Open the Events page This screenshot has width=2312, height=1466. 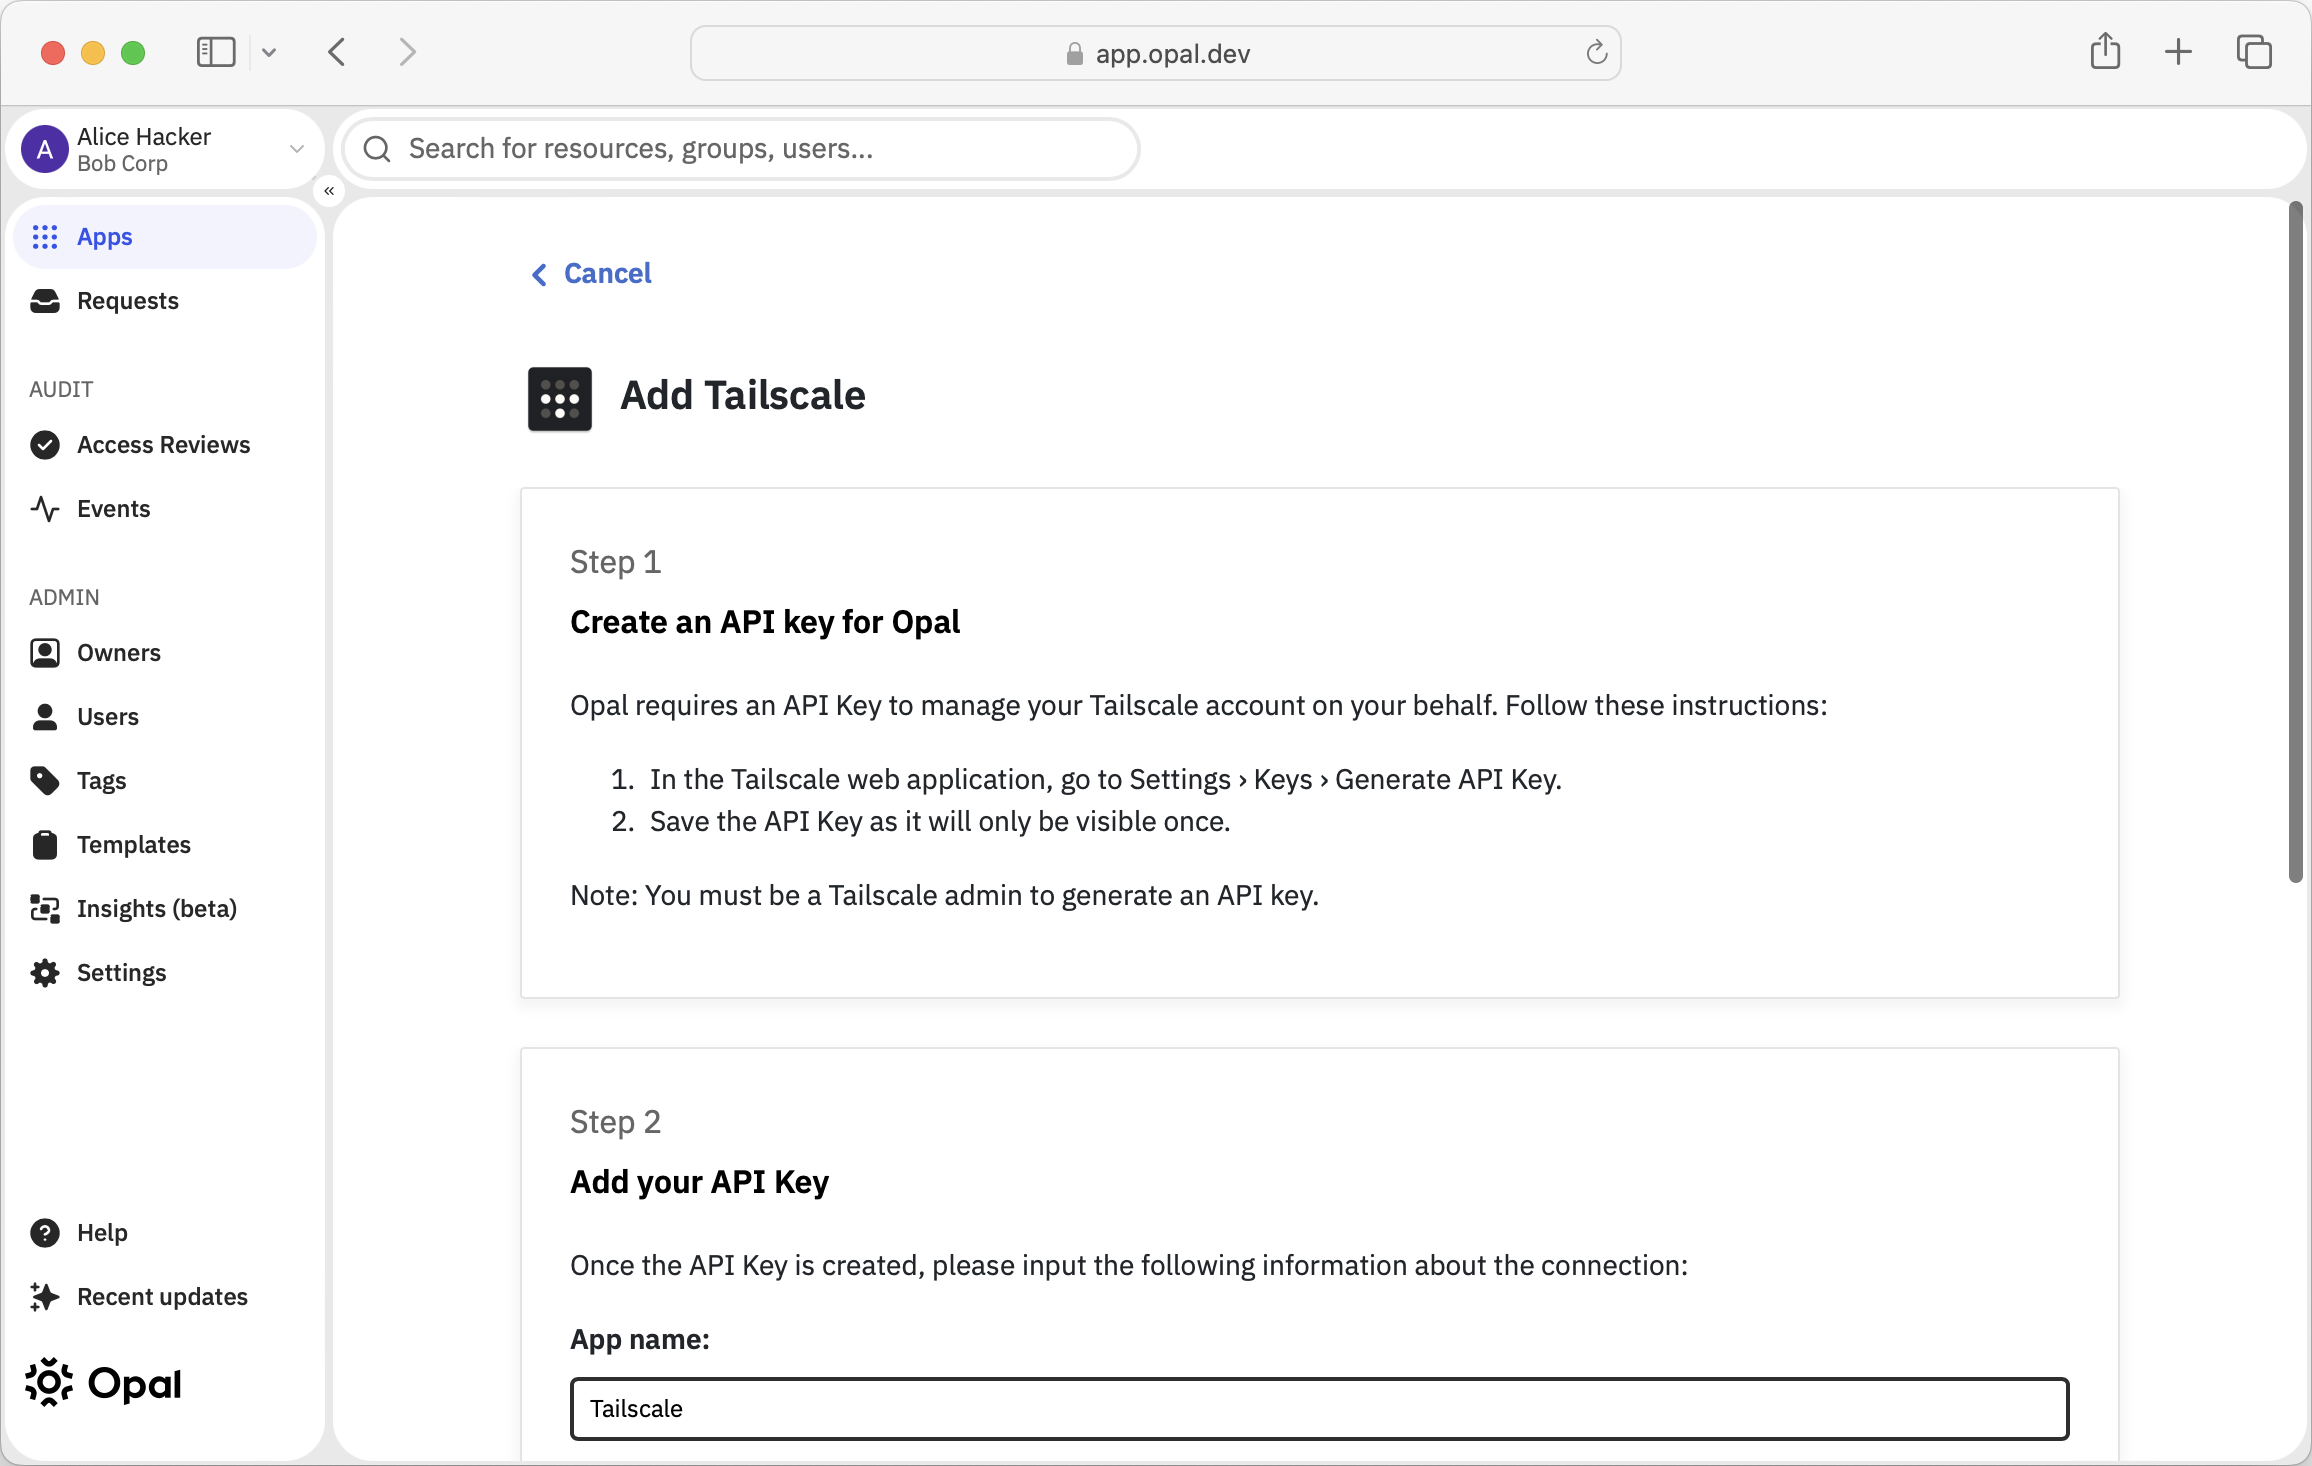coord(166,509)
